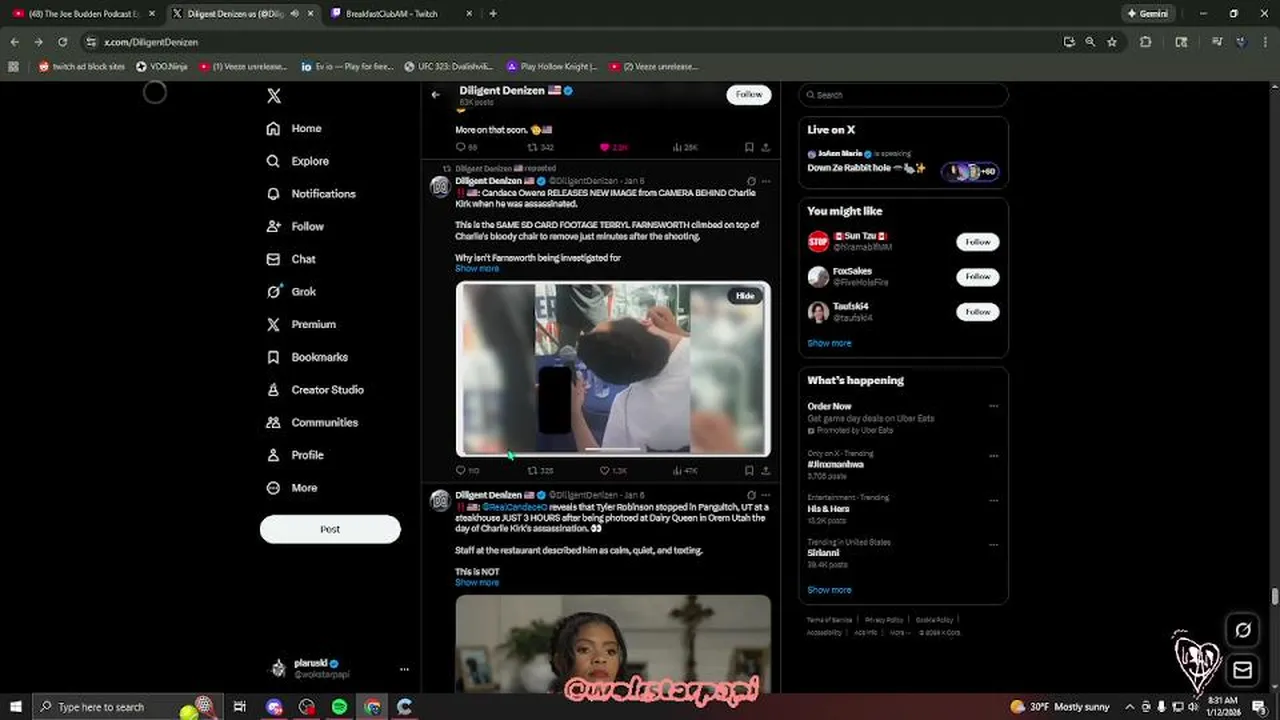
Task: Follow Diligent Denizen from header
Action: pyautogui.click(x=749, y=94)
